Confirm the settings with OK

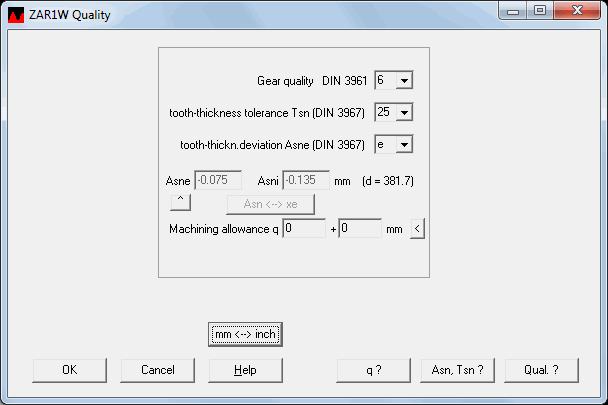[x=70, y=369]
